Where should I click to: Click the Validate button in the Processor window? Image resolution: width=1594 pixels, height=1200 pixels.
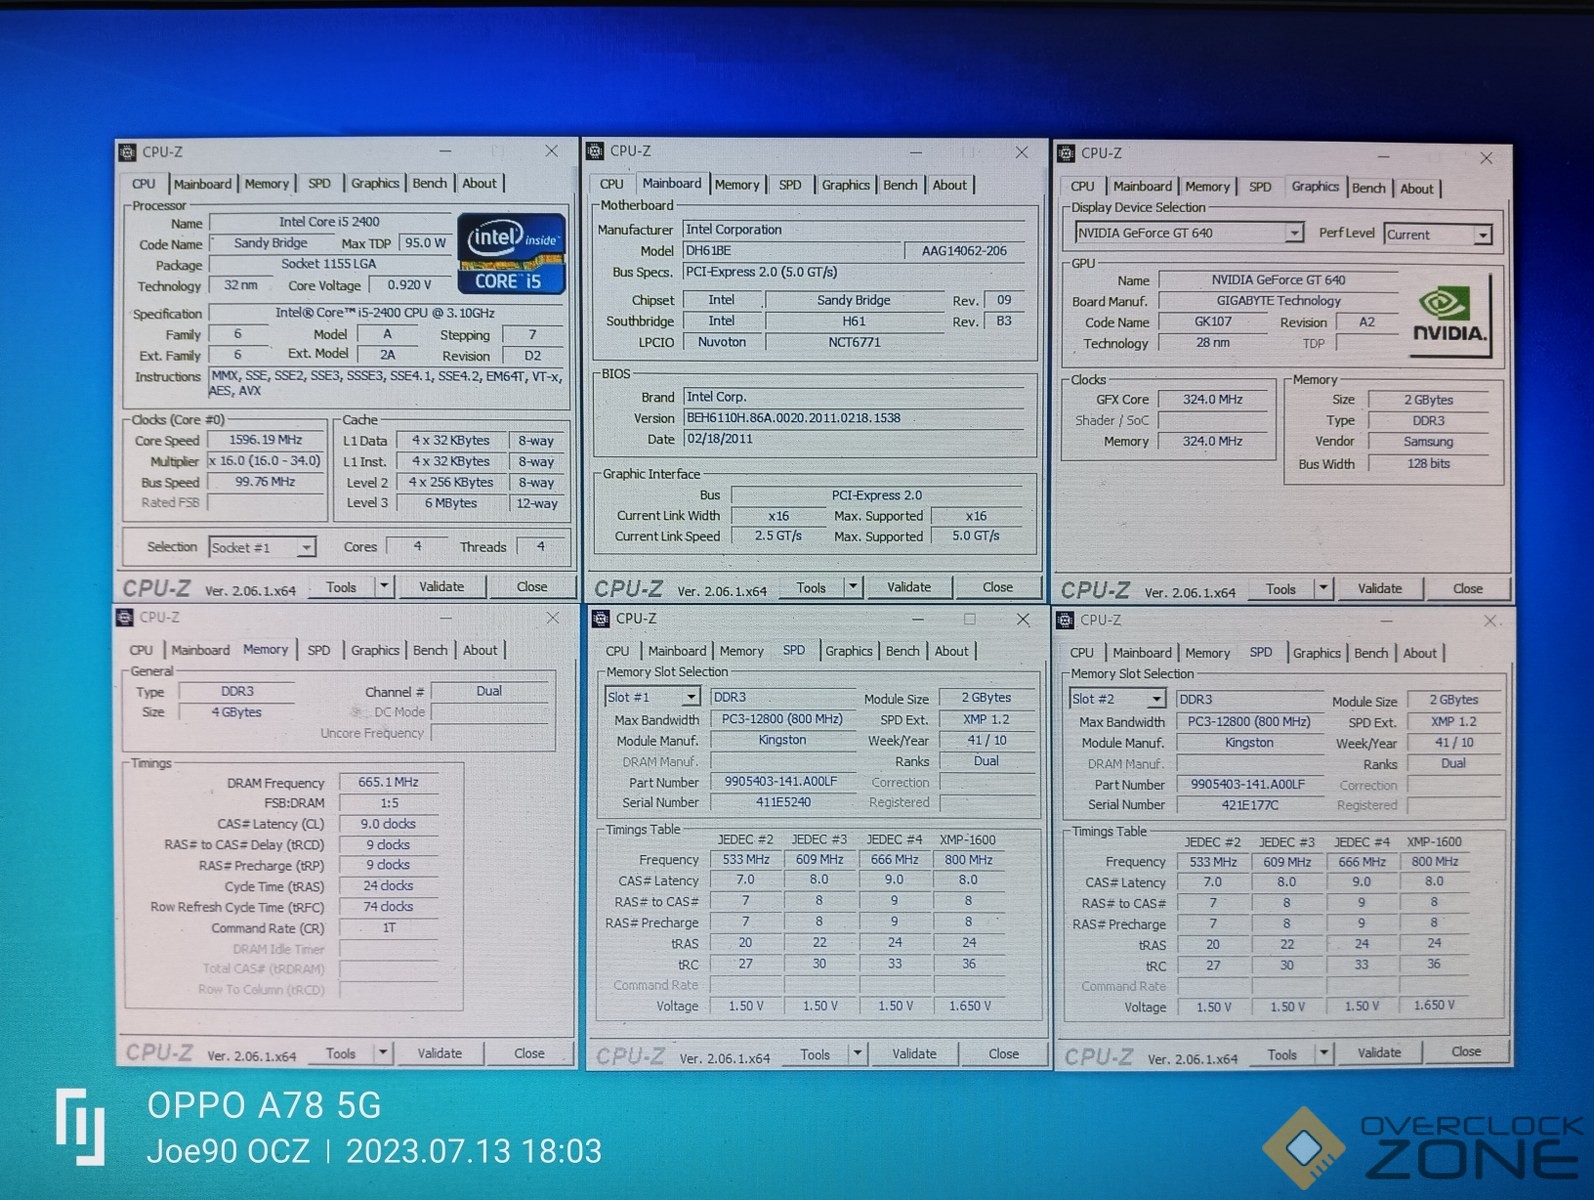(x=441, y=587)
